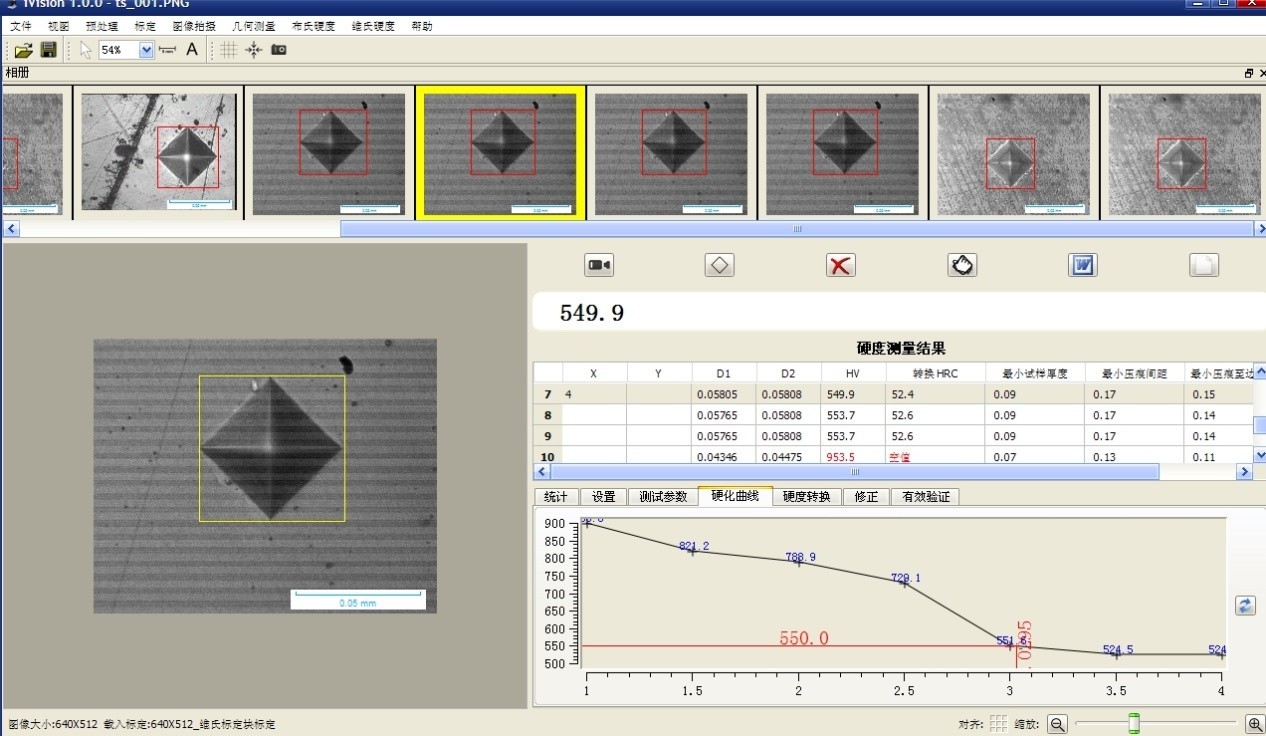This screenshot has height=736, width=1266.
Task: Select the text annotation A tool
Action: [192, 50]
